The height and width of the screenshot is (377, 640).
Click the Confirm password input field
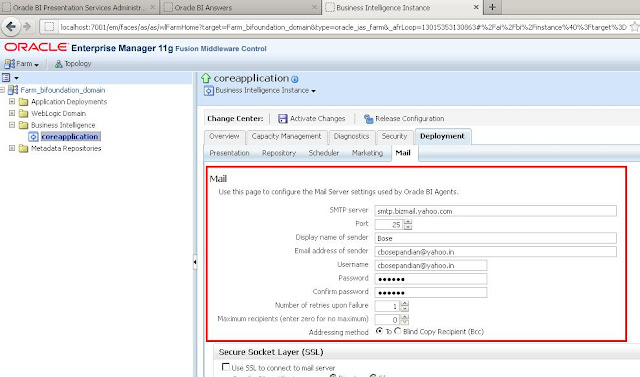[x=431, y=293]
